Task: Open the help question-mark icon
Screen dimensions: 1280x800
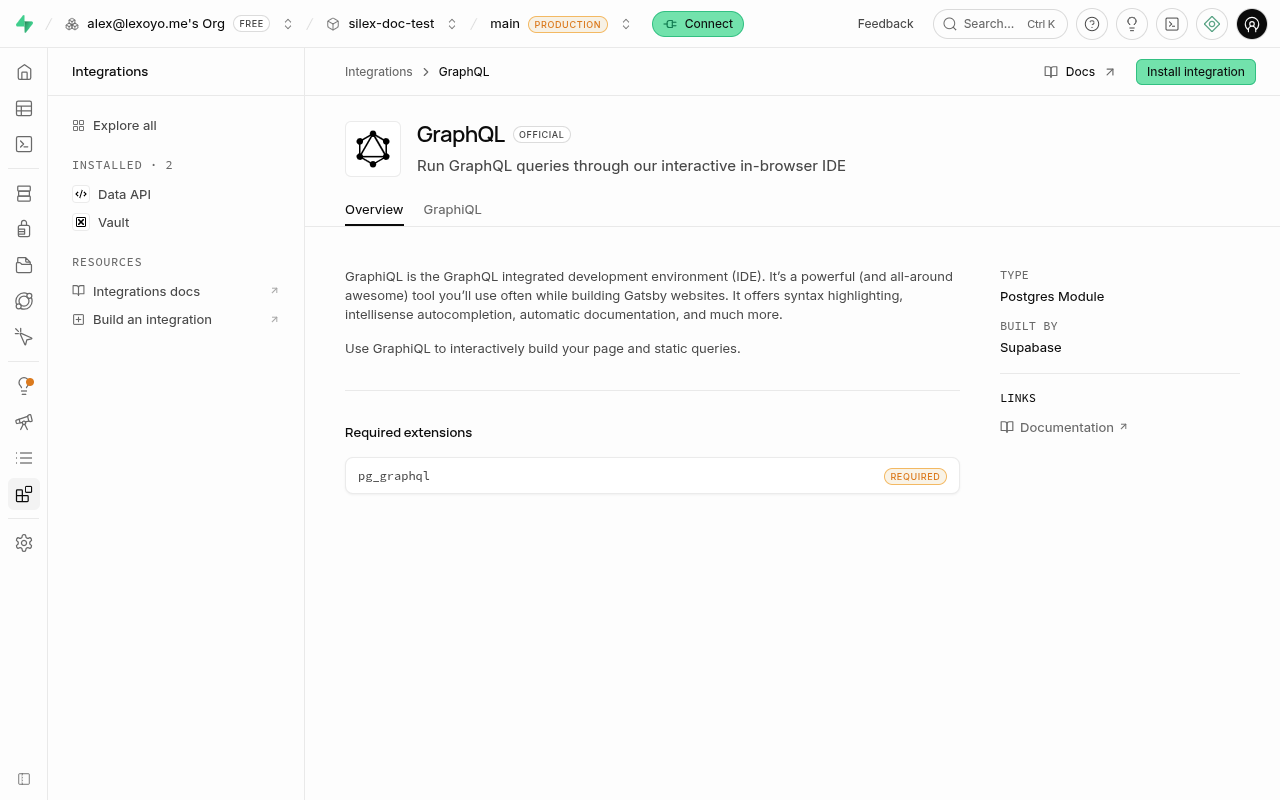Action: point(1092,24)
